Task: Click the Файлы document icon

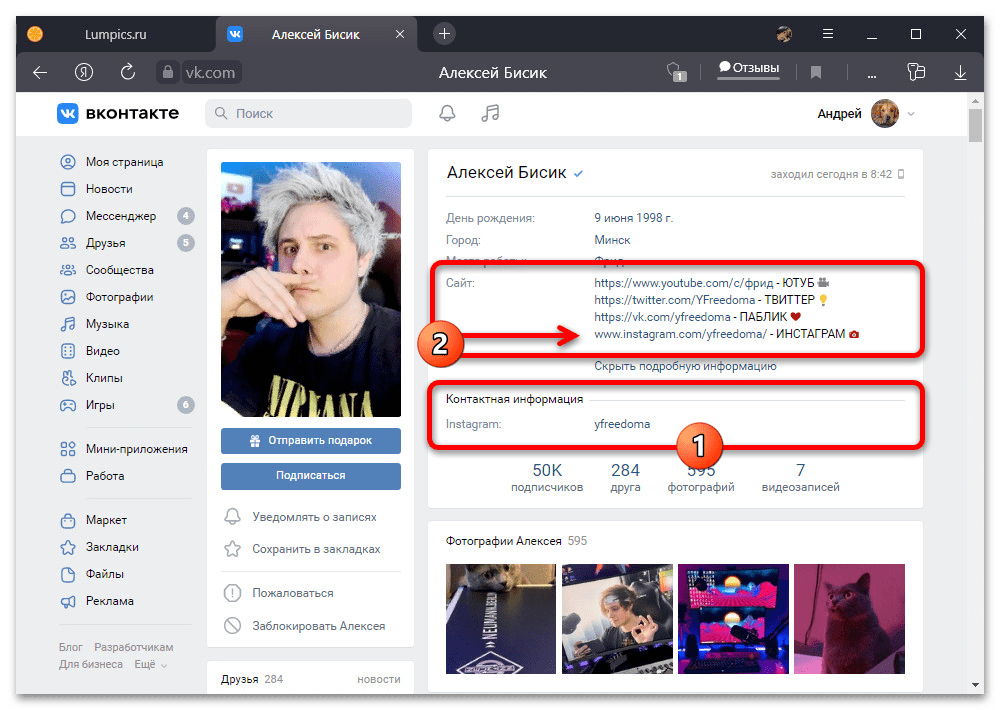Action: pyautogui.click(x=68, y=574)
